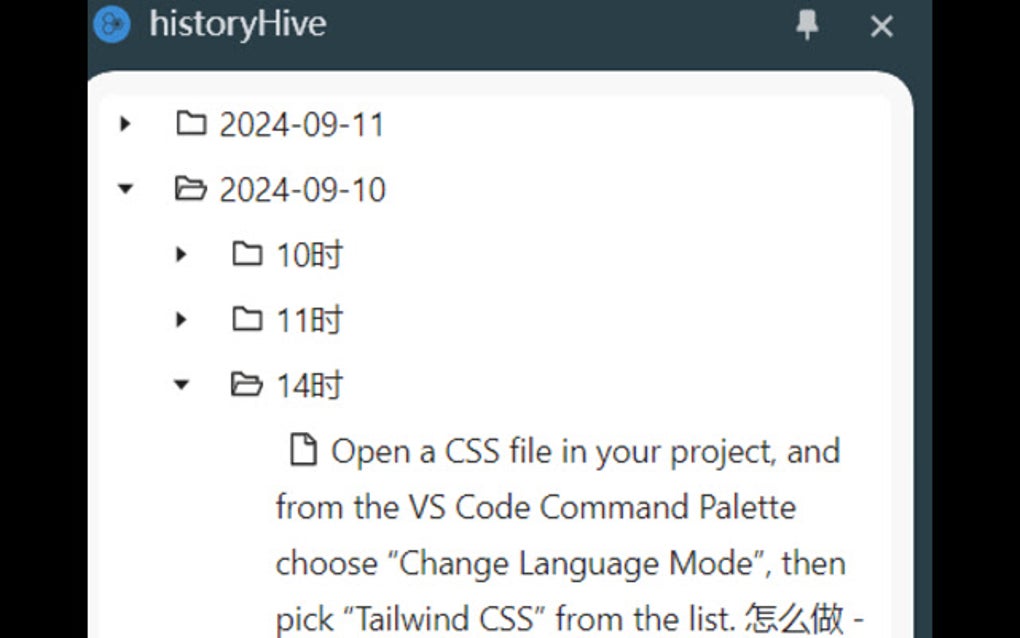Viewport: 1020px width, 638px height.
Task: Collapse the 2024-09-10 date group
Action: [x=126, y=189]
